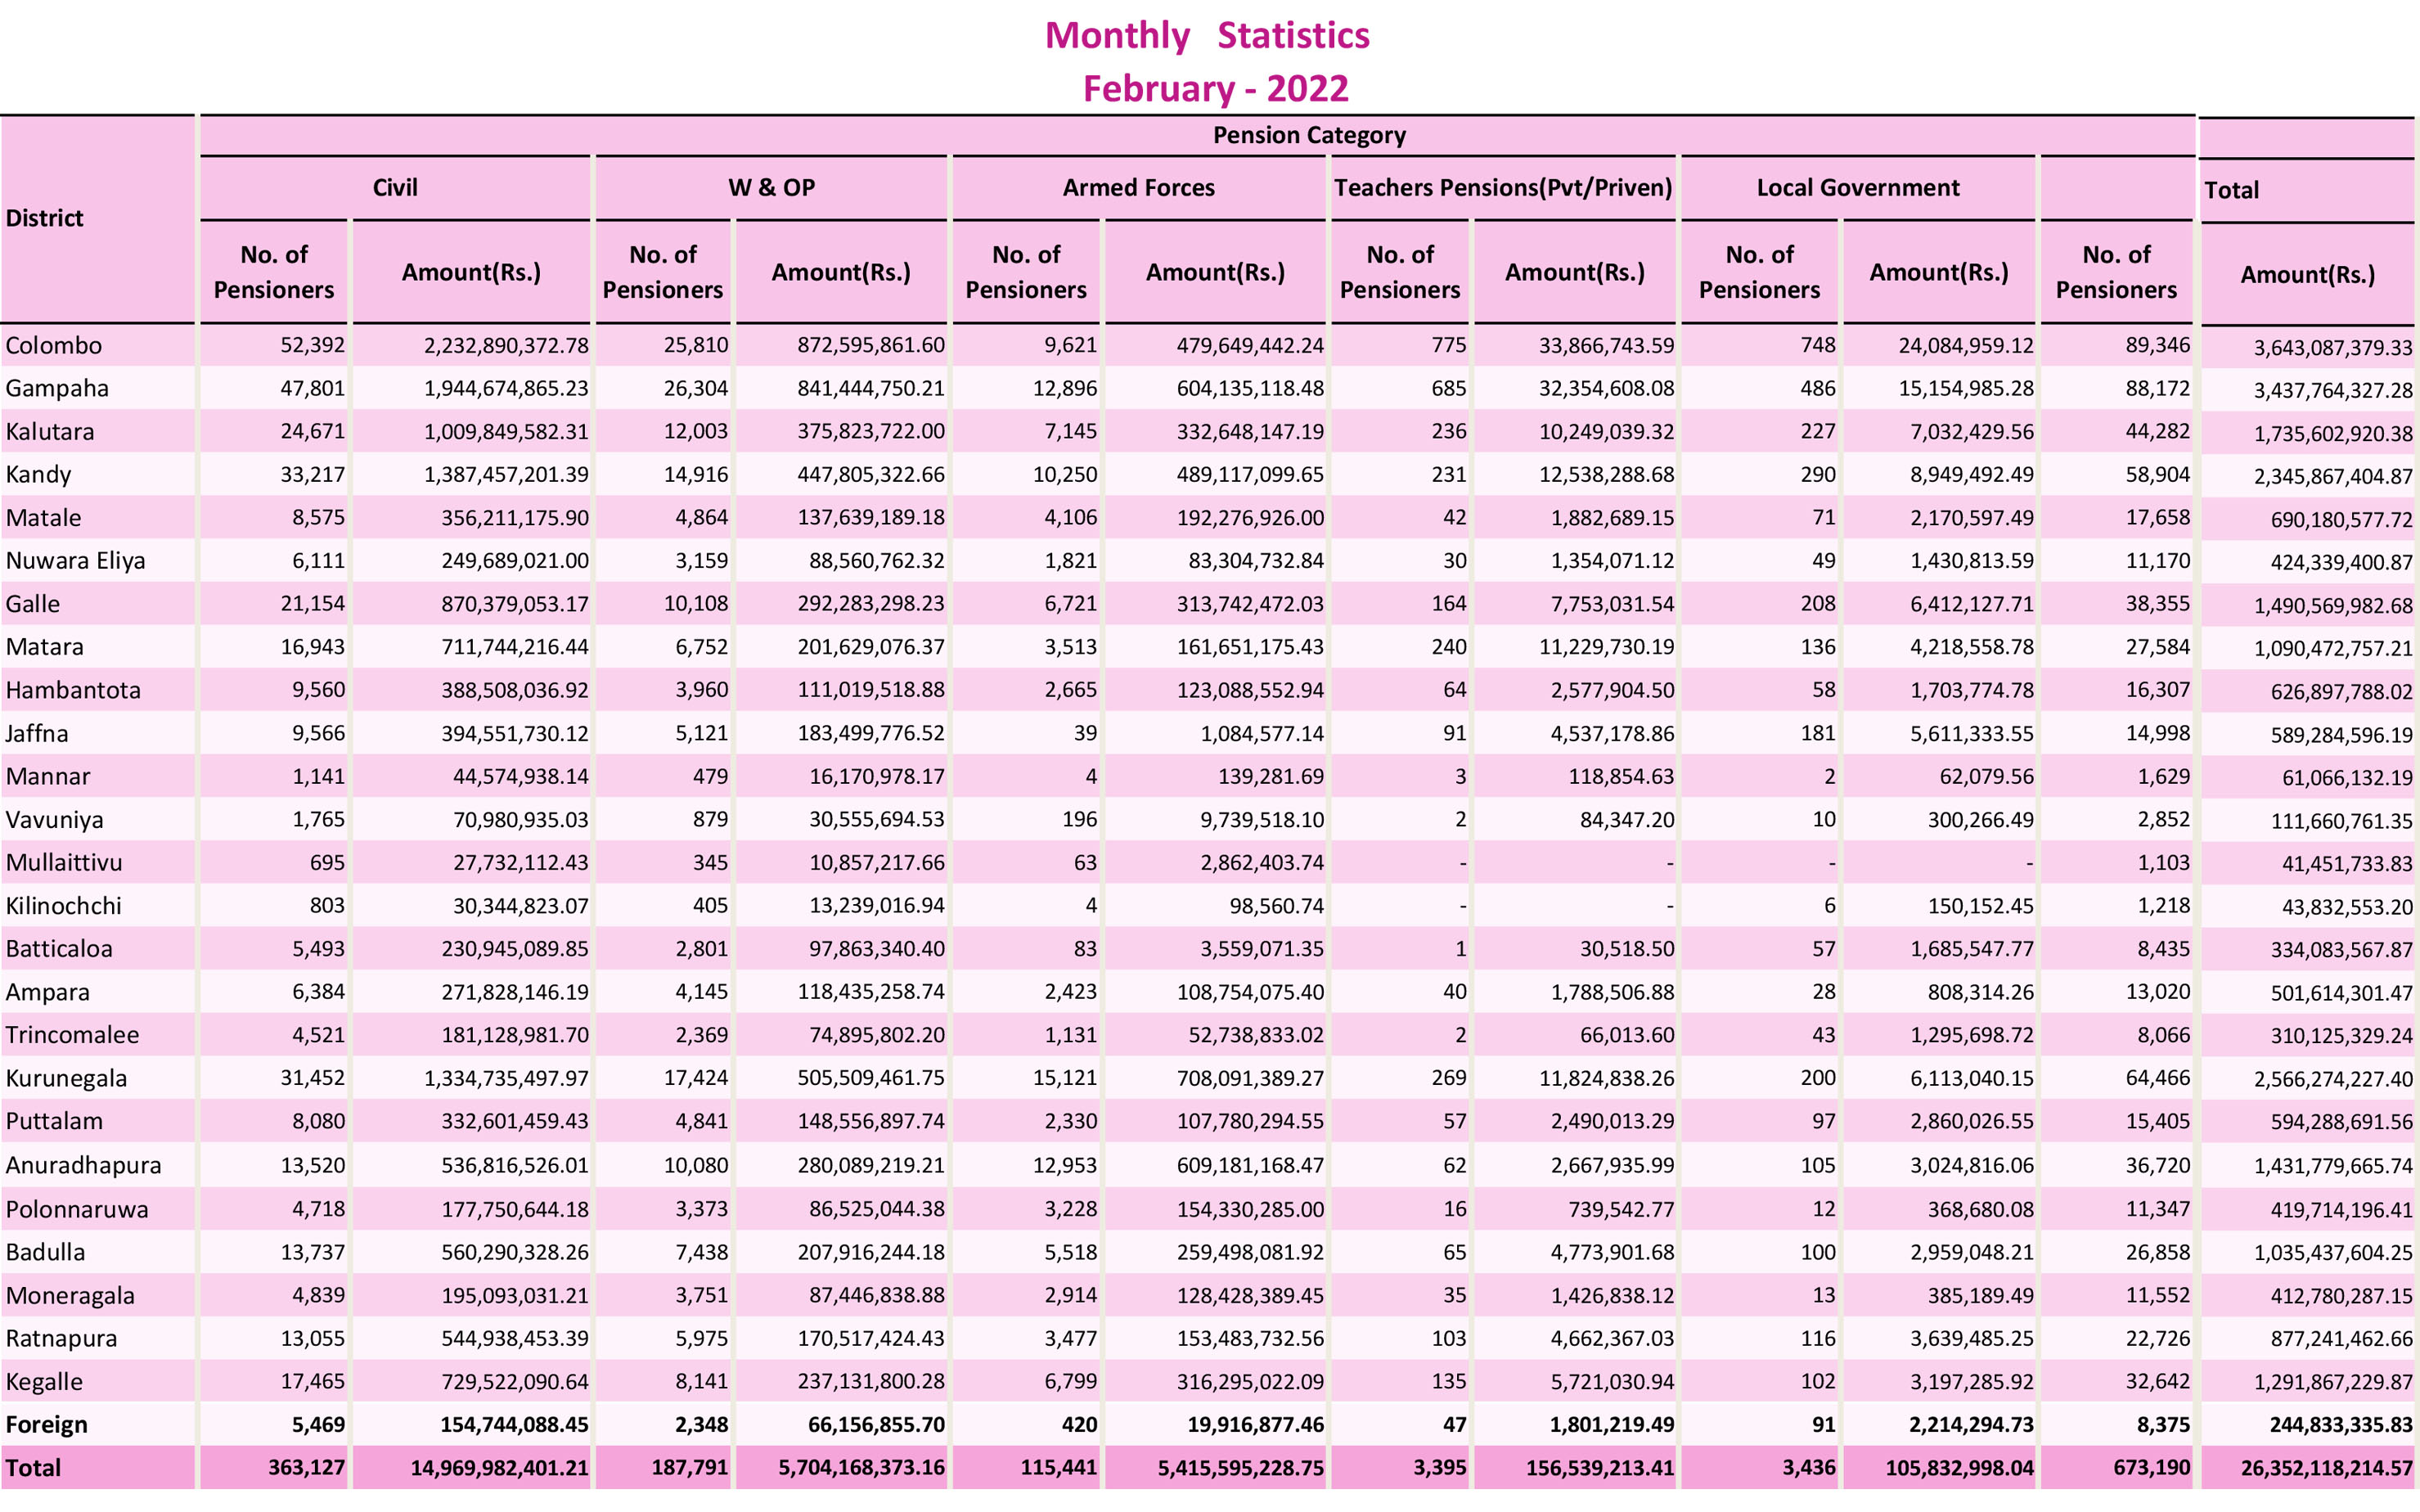
Task: Click the Kalutara district label
Action: (x=50, y=432)
